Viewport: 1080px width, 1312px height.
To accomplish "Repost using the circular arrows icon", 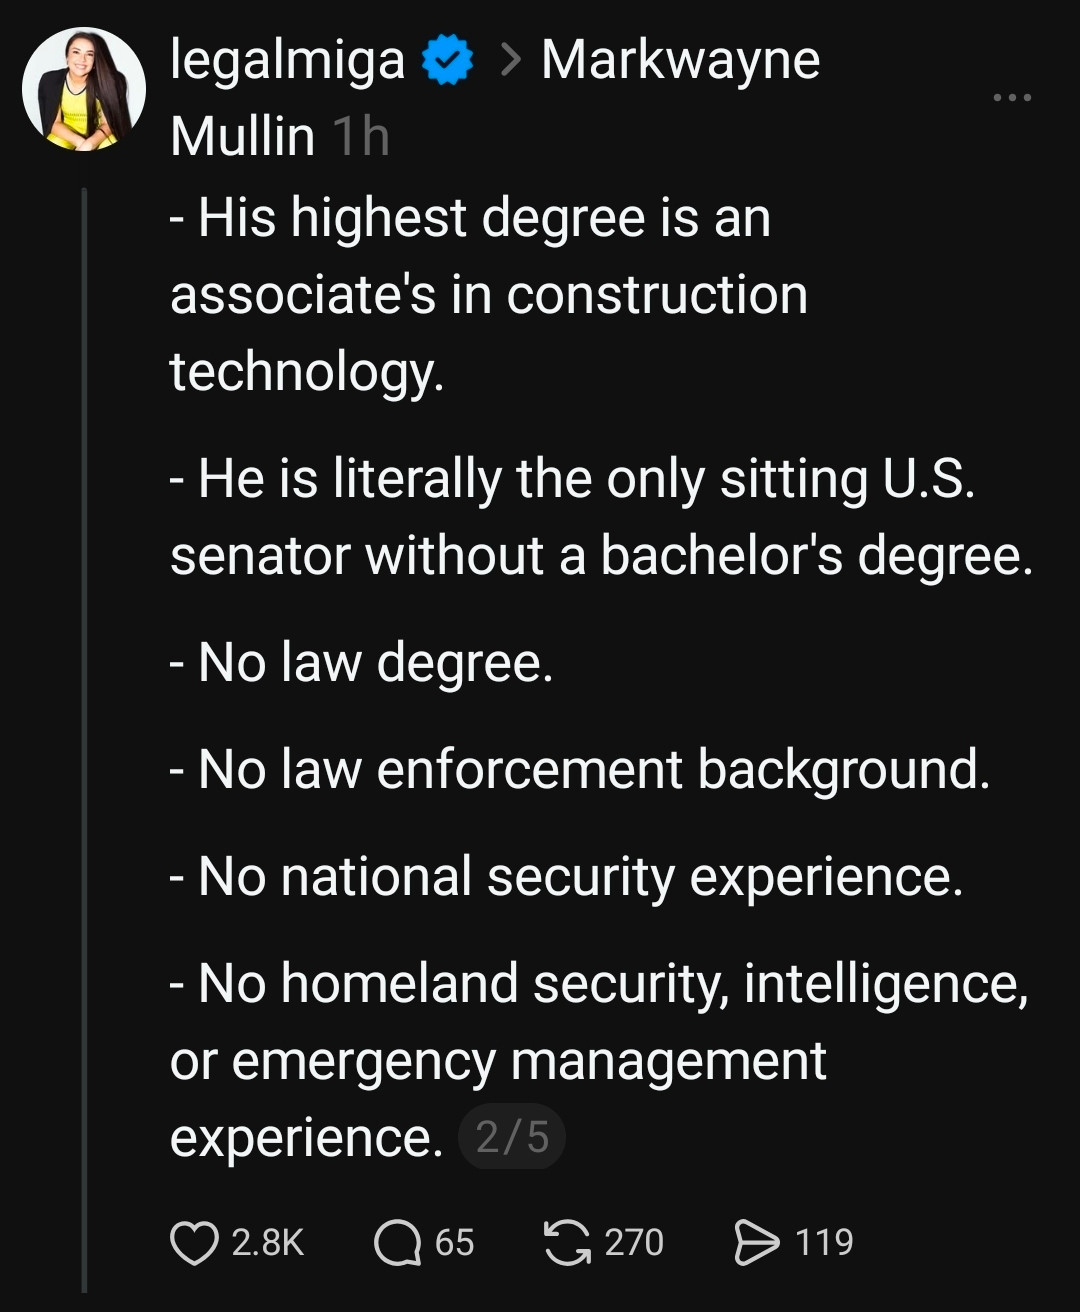I will (x=567, y=1243).
